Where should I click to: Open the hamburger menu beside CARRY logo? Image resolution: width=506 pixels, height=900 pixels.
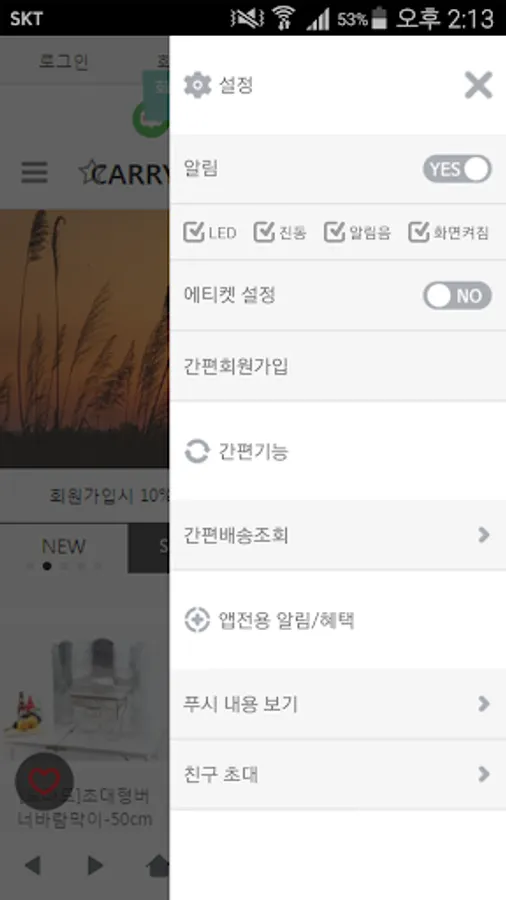[x=34, y=172]
